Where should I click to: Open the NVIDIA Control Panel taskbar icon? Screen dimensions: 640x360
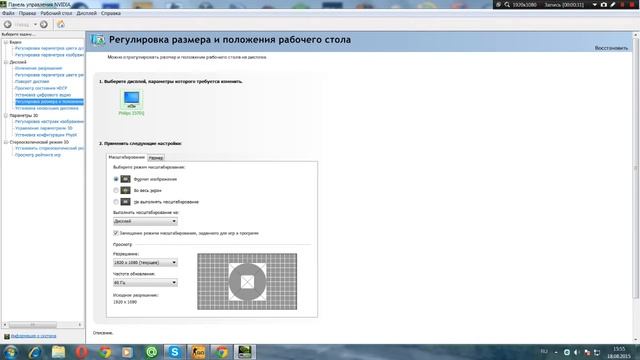(x=244, y=352)
